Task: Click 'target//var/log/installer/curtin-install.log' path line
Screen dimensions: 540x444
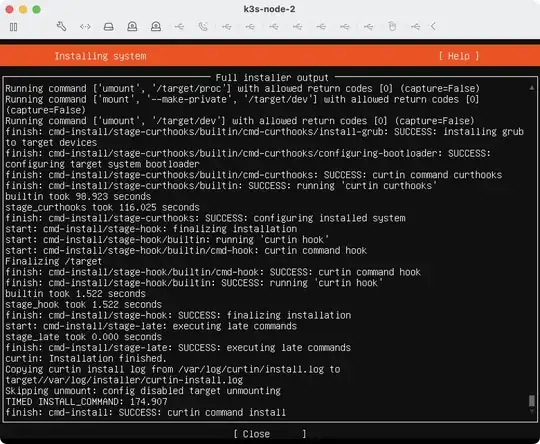Action: (124, 380)
